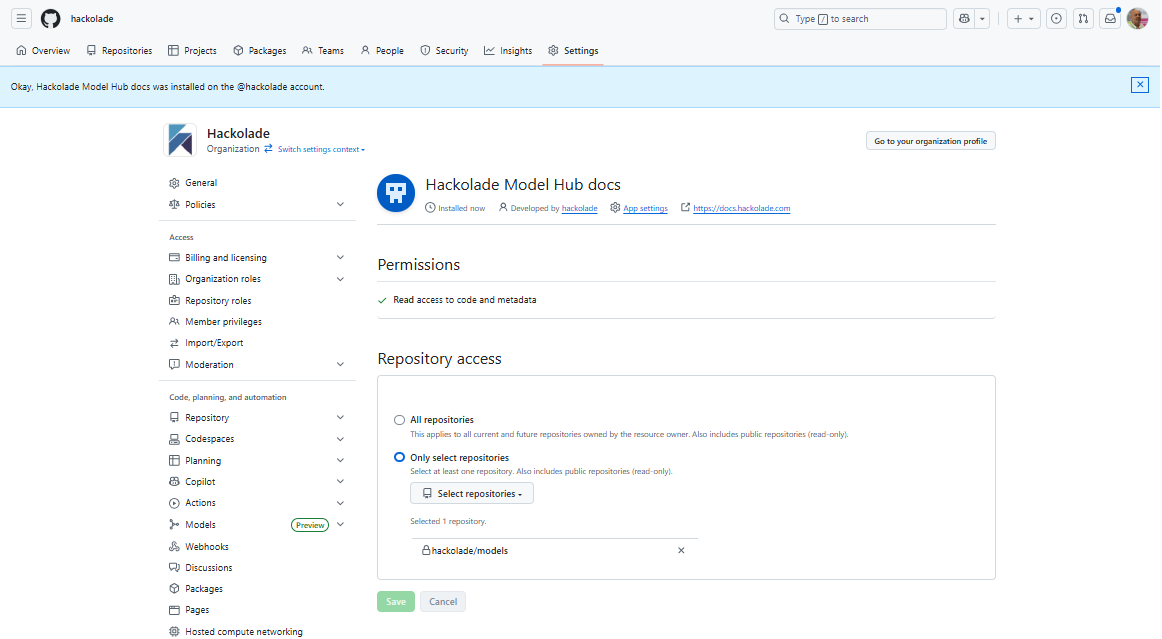
Task: Switch to the People tab
Action: point(382,50)
